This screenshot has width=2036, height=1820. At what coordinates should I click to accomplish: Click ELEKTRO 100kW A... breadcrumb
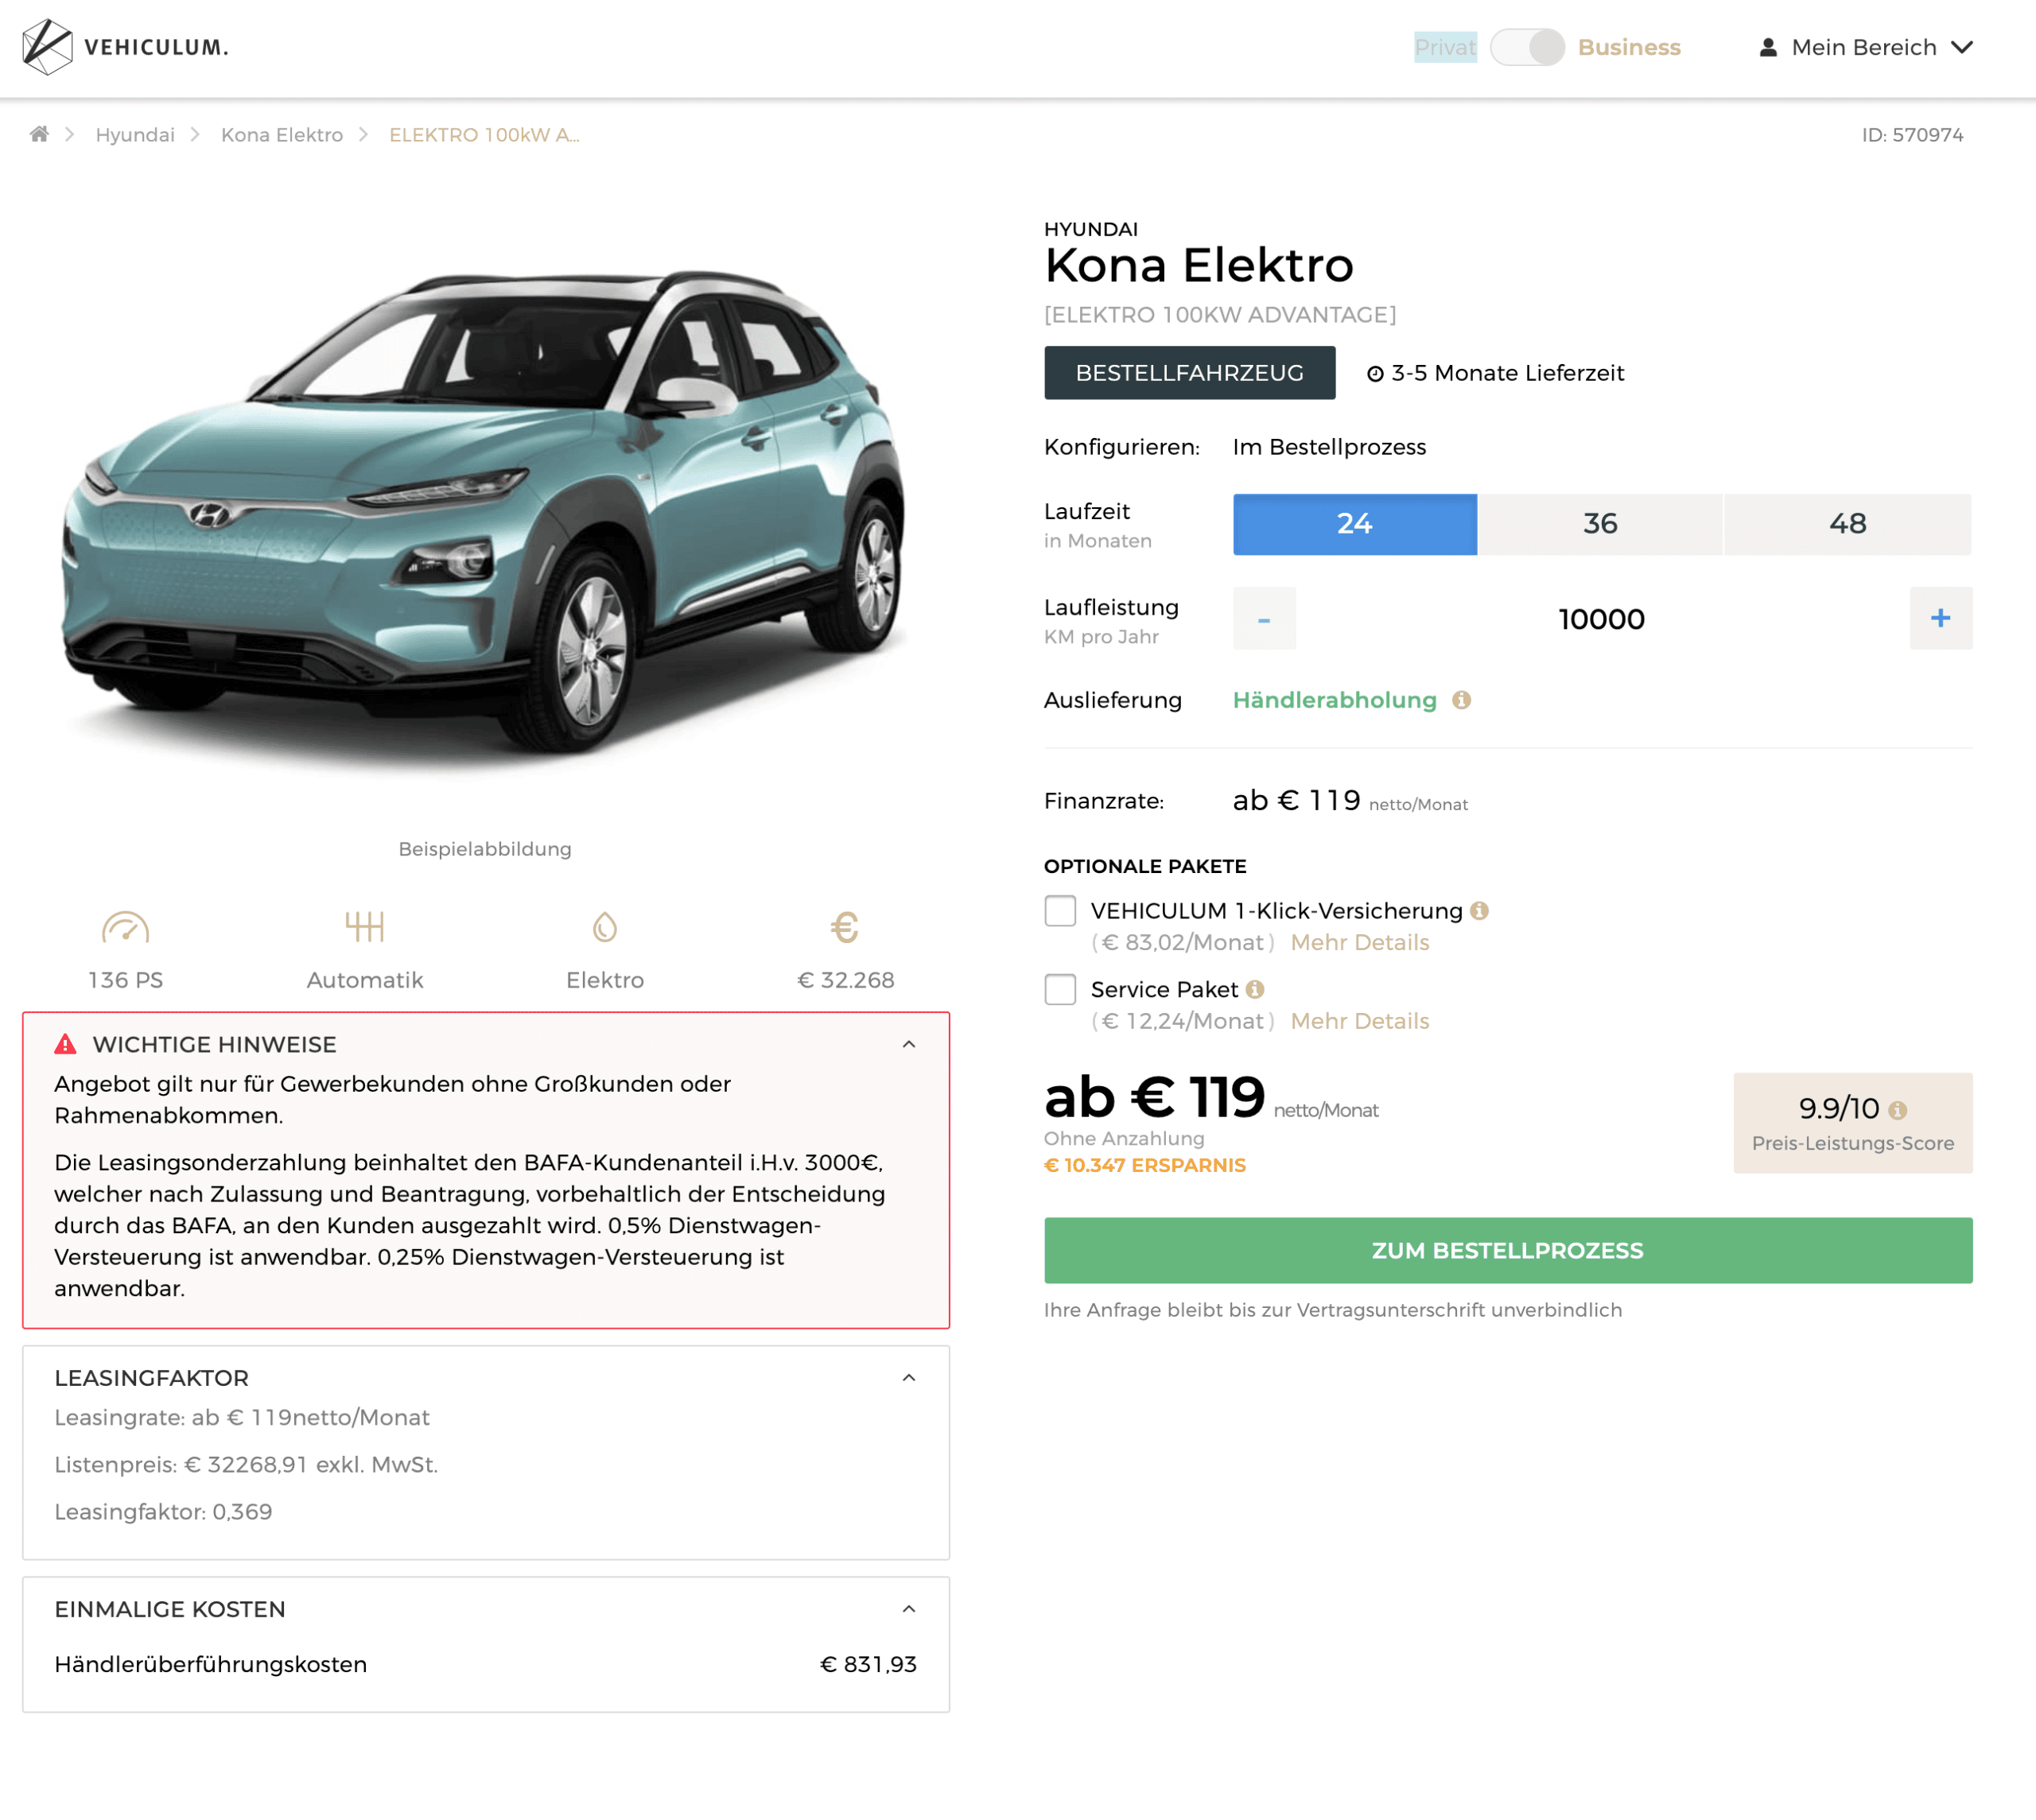tap(484, 134)
